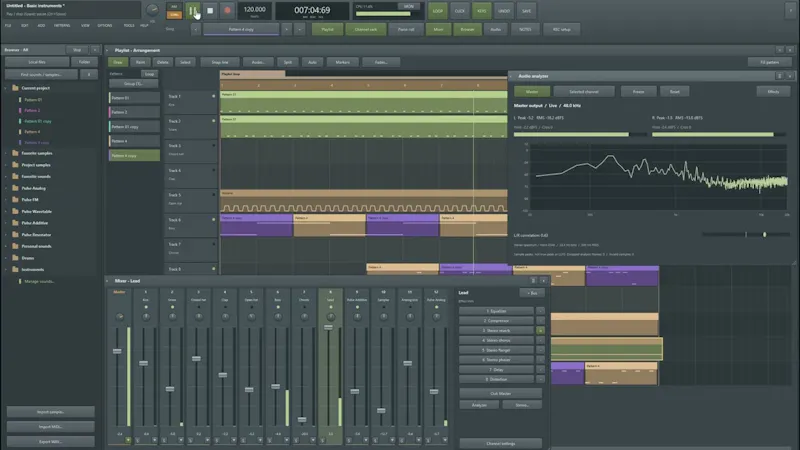This screenshot has height=450, width=800.
Task: Expand the Favorite sounds folder
Action: [6, 177]
